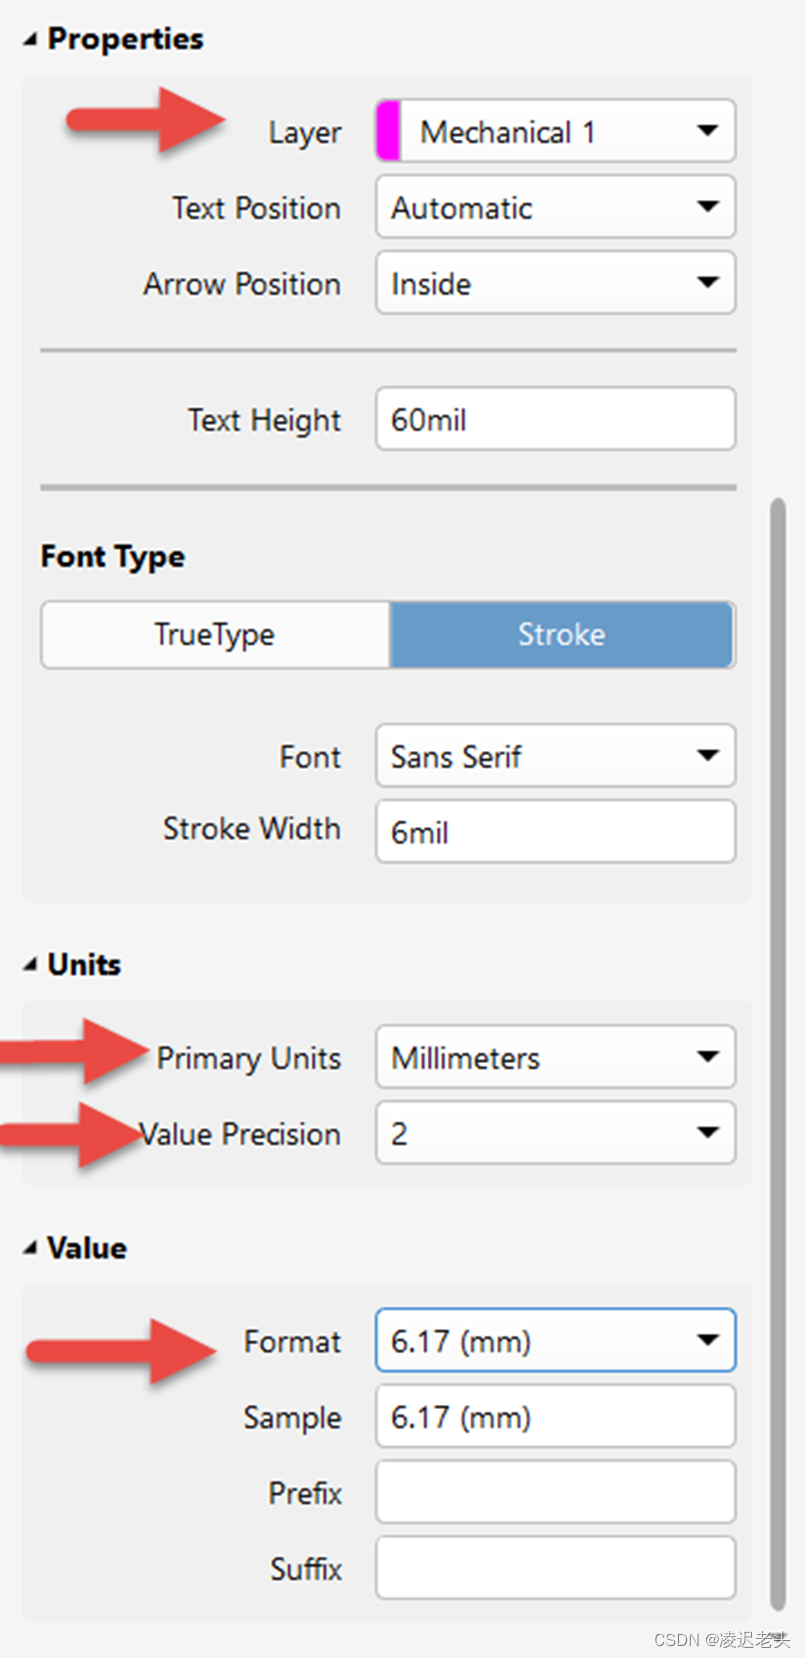
Task: Open the Primary Units dropdown
Action: [555, 1057]
